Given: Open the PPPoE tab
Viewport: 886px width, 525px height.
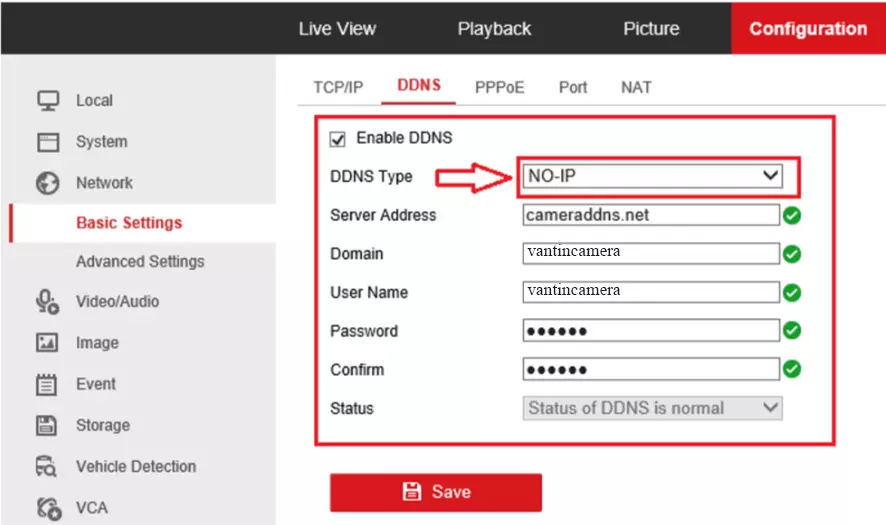Looking at the screenshot, I should [x=500, y=88].
